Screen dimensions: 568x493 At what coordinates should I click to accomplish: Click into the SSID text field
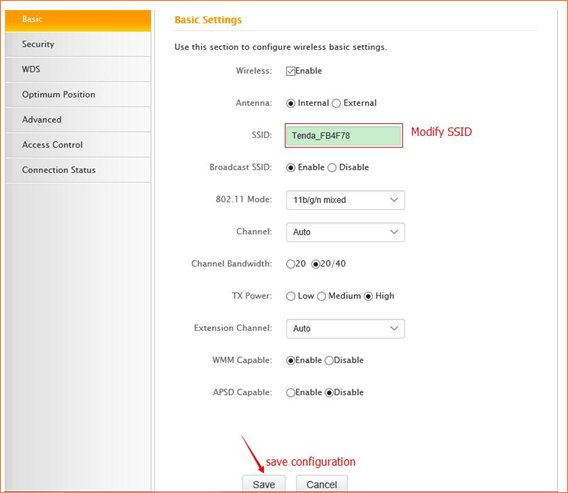pos(343,135)
